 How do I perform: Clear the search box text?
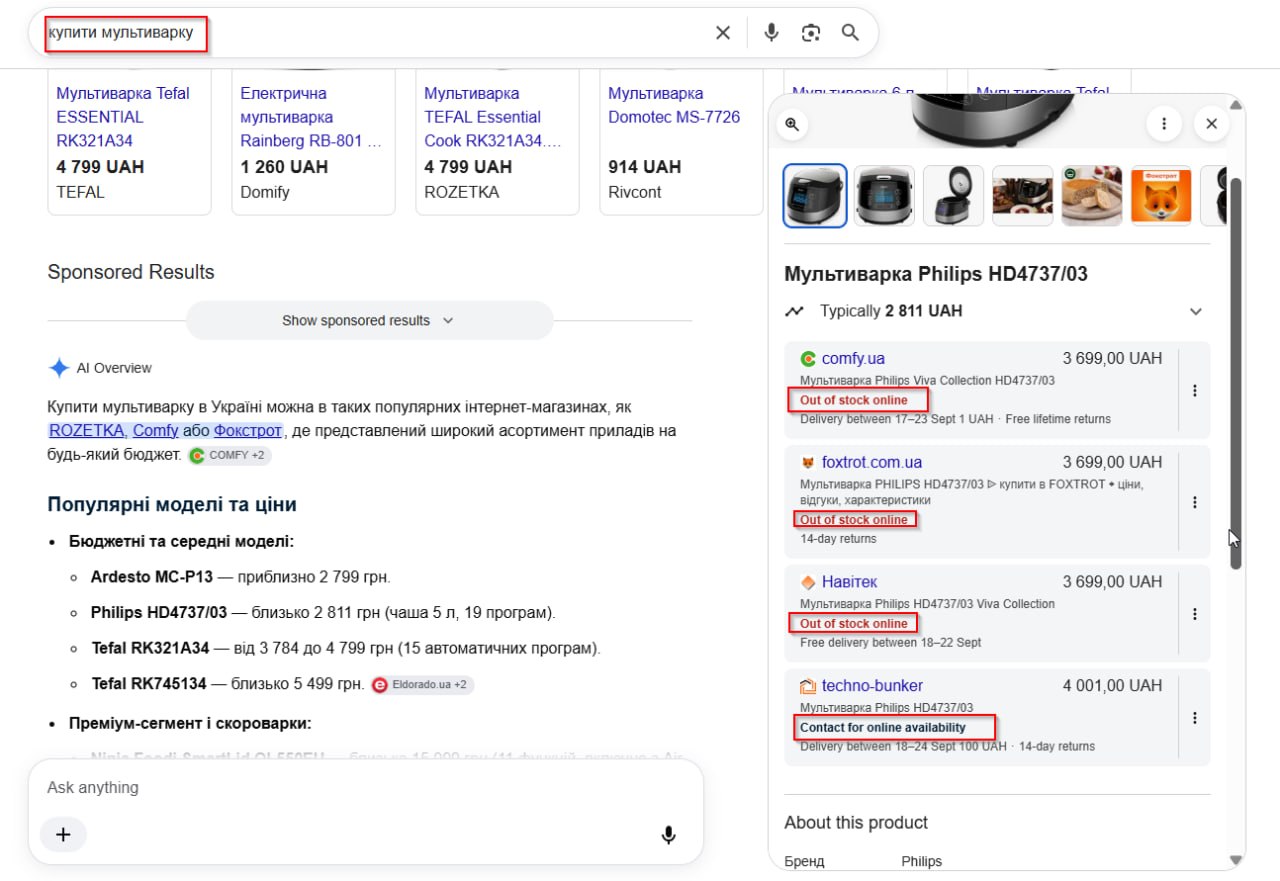pyautogui.click(x=723, y=33)
